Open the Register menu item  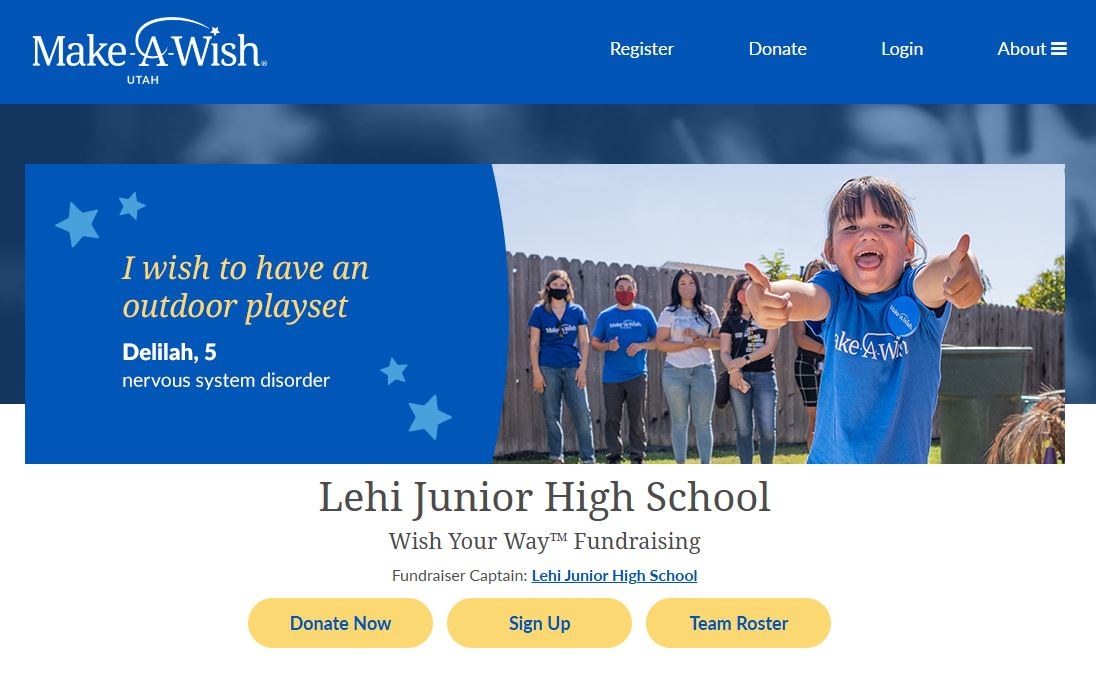click(x=642, y=49)
